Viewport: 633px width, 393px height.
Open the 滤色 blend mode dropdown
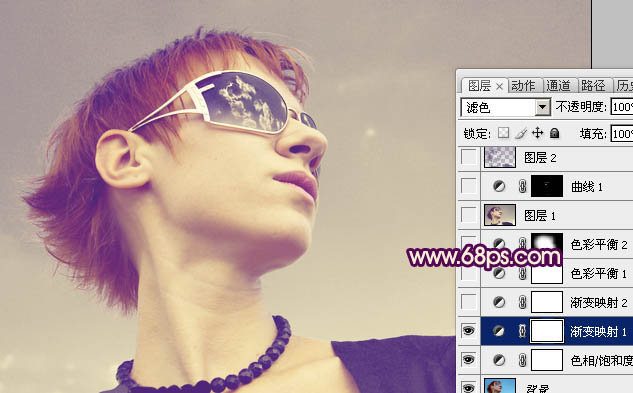(x=505, y=107)
